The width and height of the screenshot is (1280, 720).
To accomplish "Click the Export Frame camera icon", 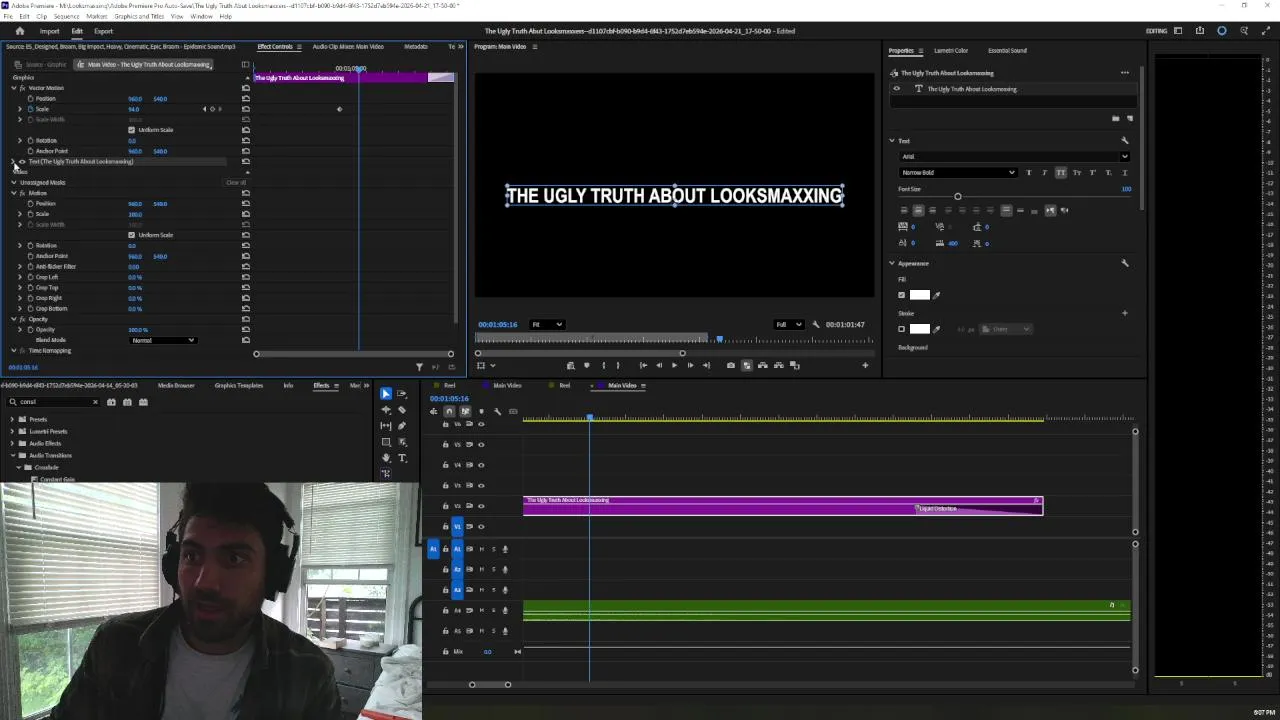I will click(x=730, y=365).
